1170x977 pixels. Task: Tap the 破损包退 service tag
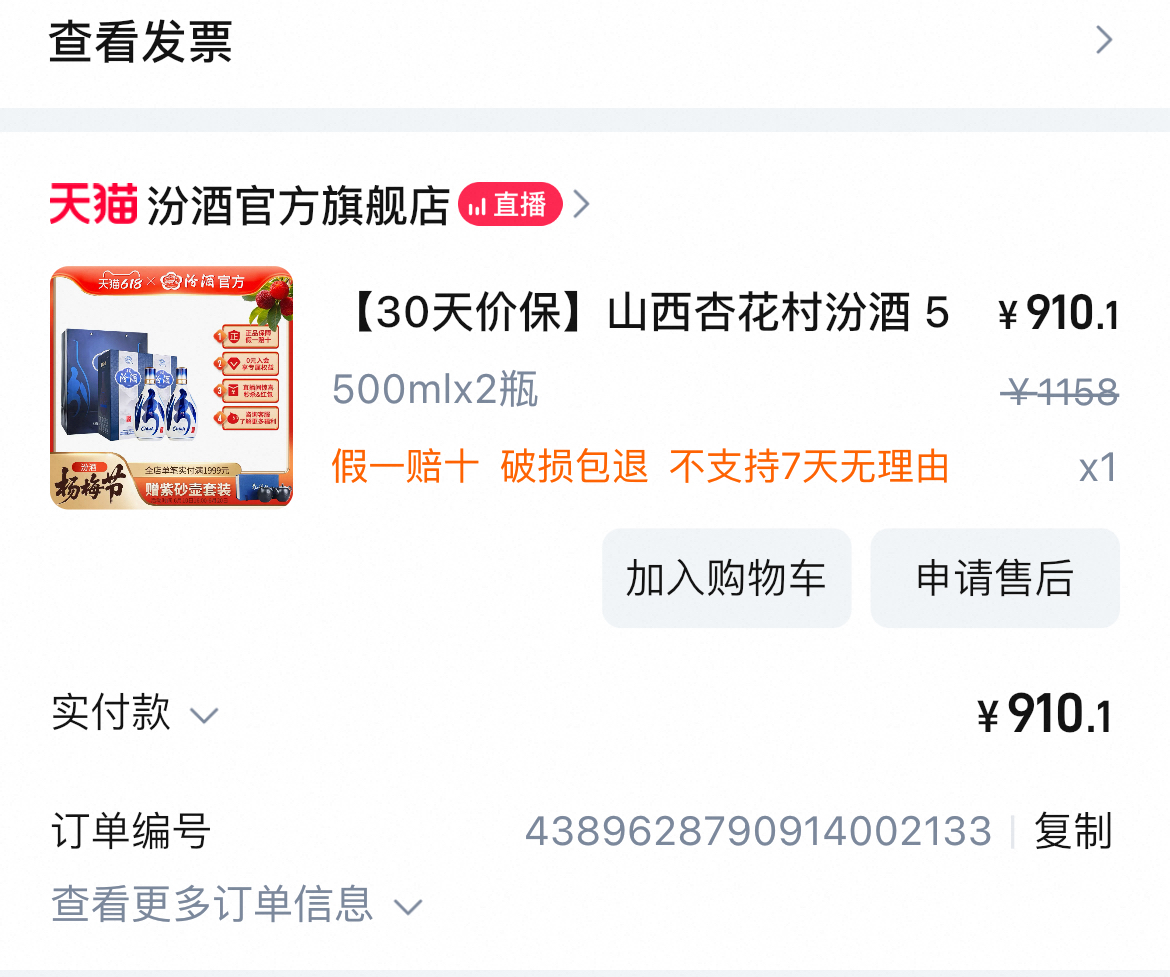575,467
